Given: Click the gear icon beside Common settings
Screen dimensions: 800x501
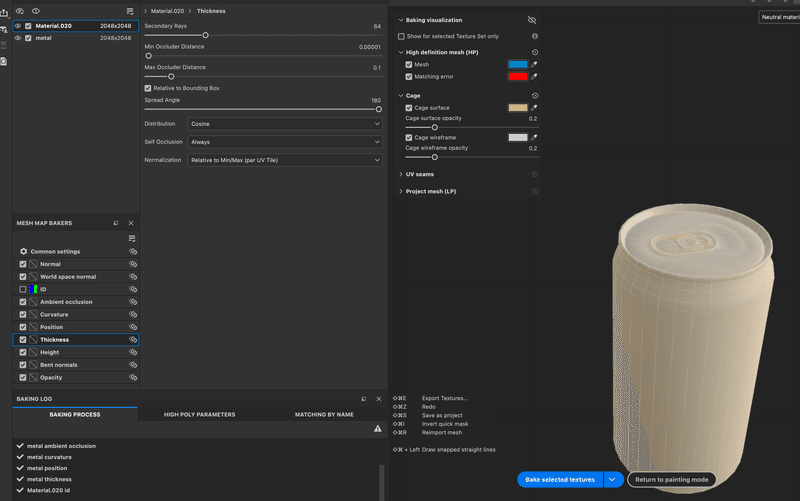Looking at the screenshot, I should pyautogui.click(x=23, y=252).
